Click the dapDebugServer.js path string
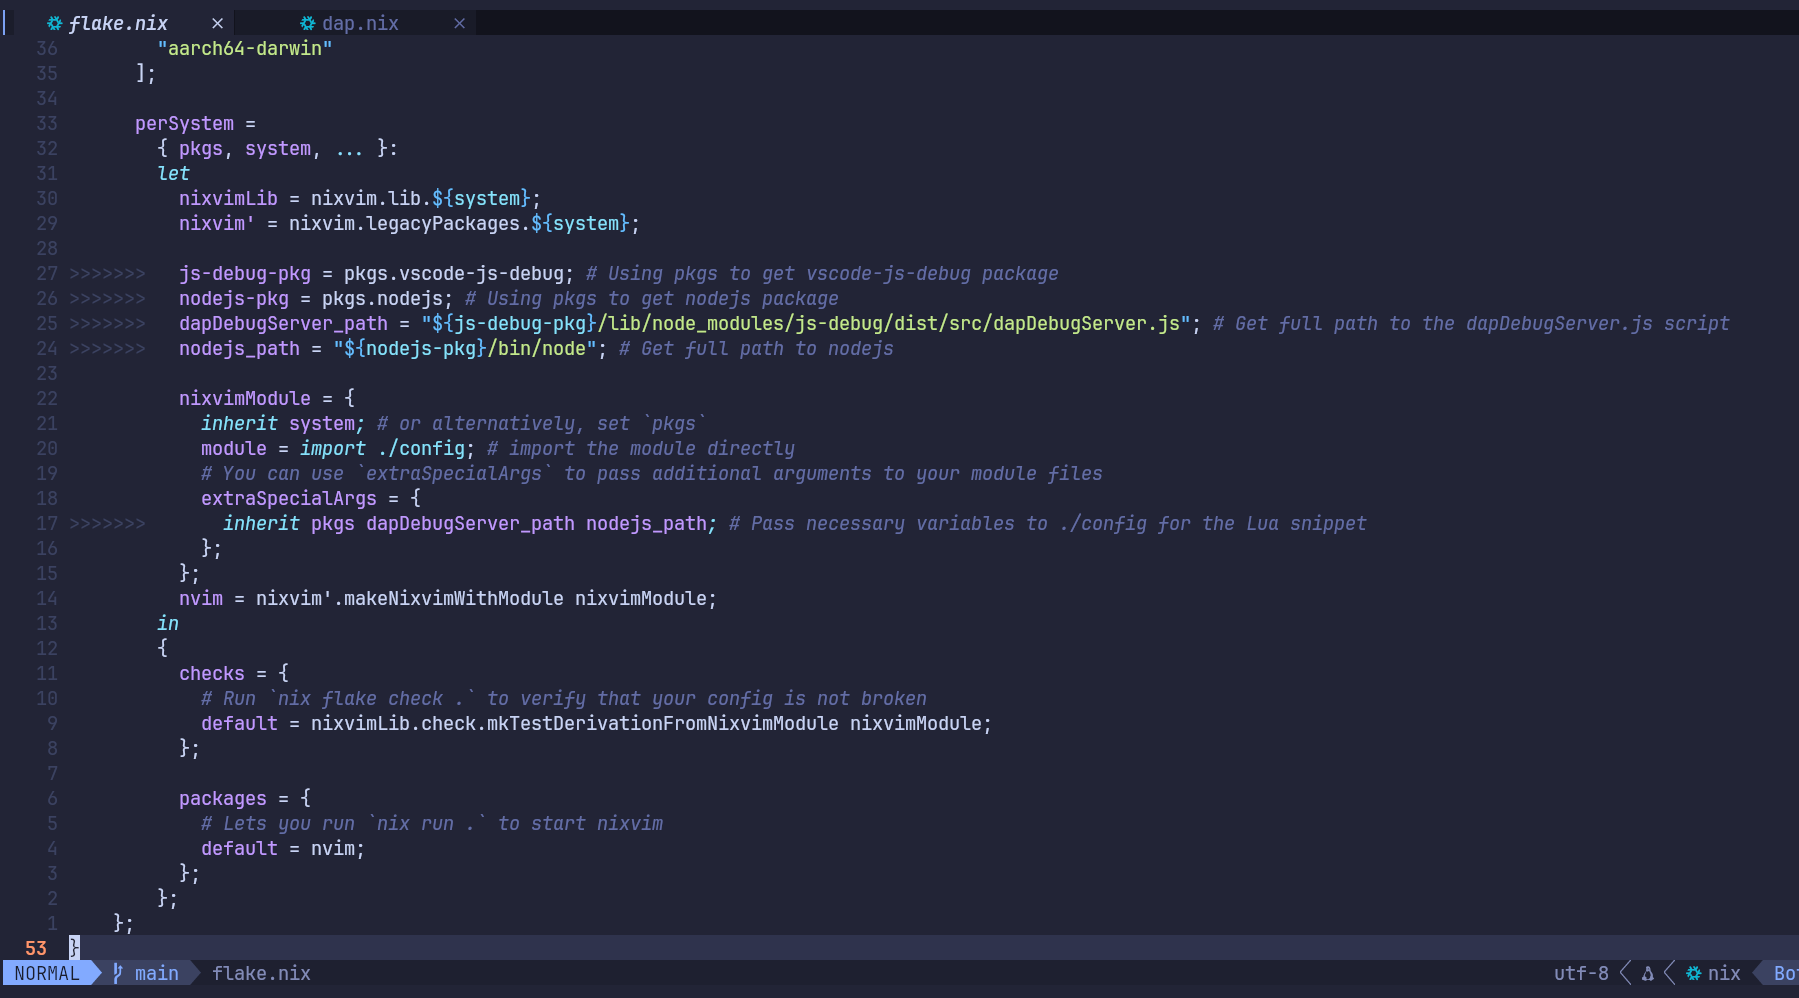This screenshot has height=998, width=1799. pos(806,323)
